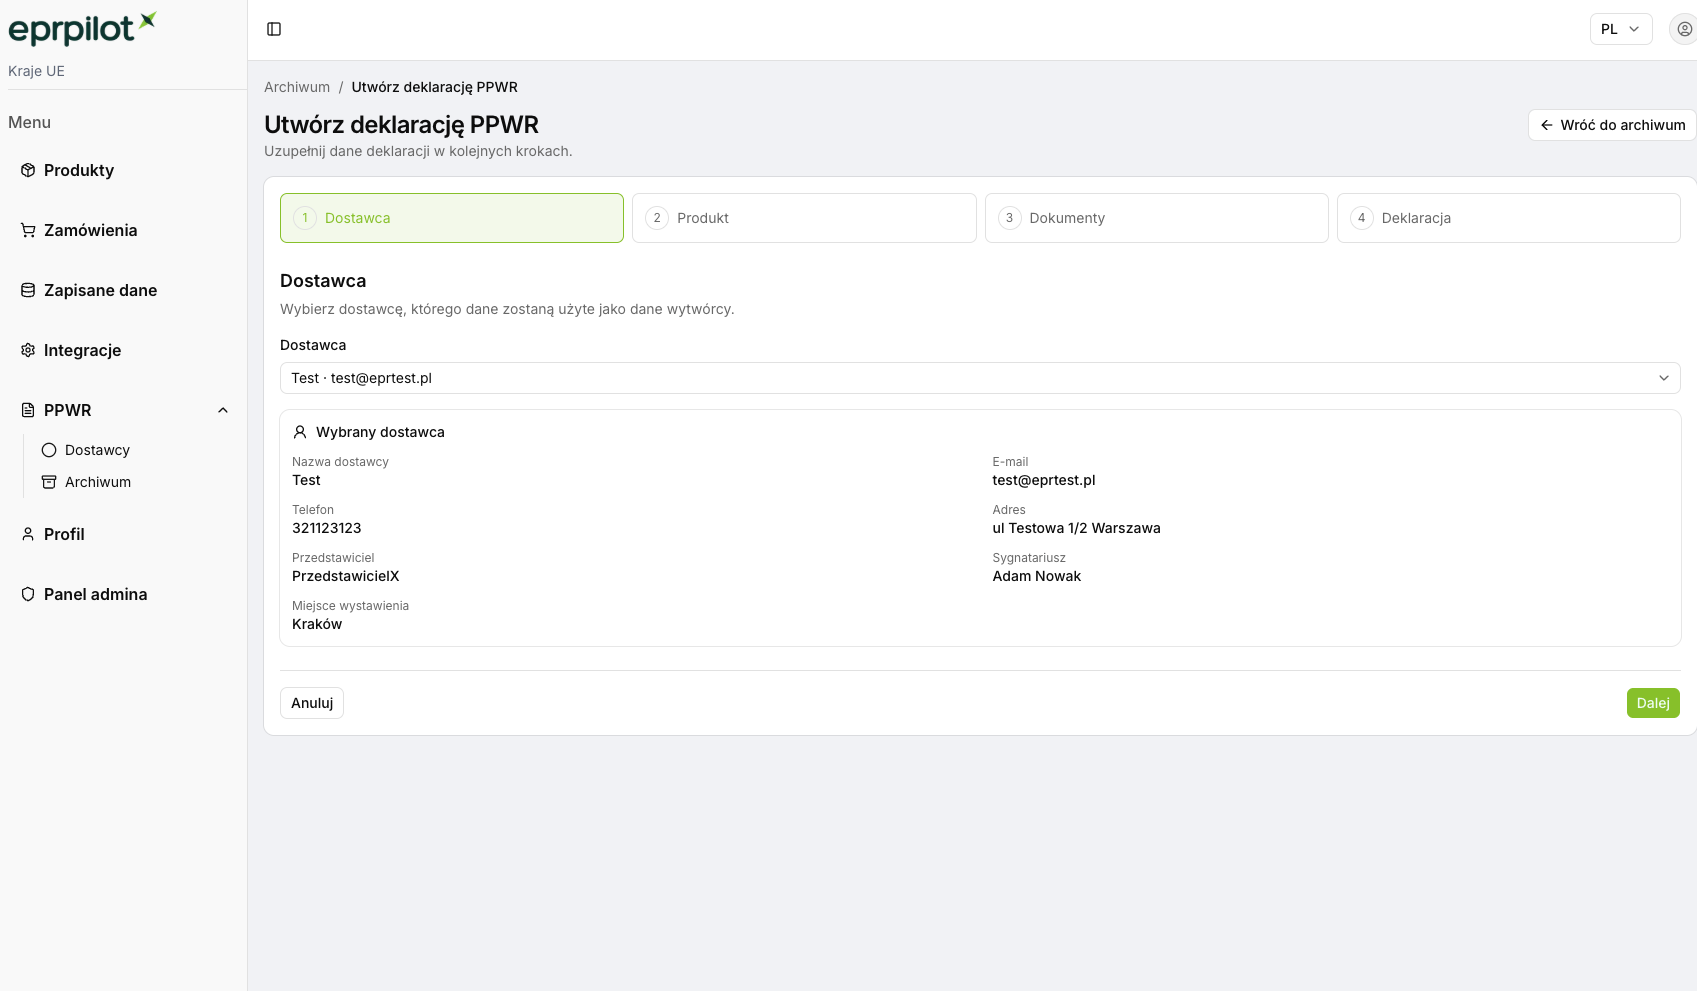Click the email value test@eprtest.pl
This screenshot has width=1697, height=991.
click(x=1044, y=480)
